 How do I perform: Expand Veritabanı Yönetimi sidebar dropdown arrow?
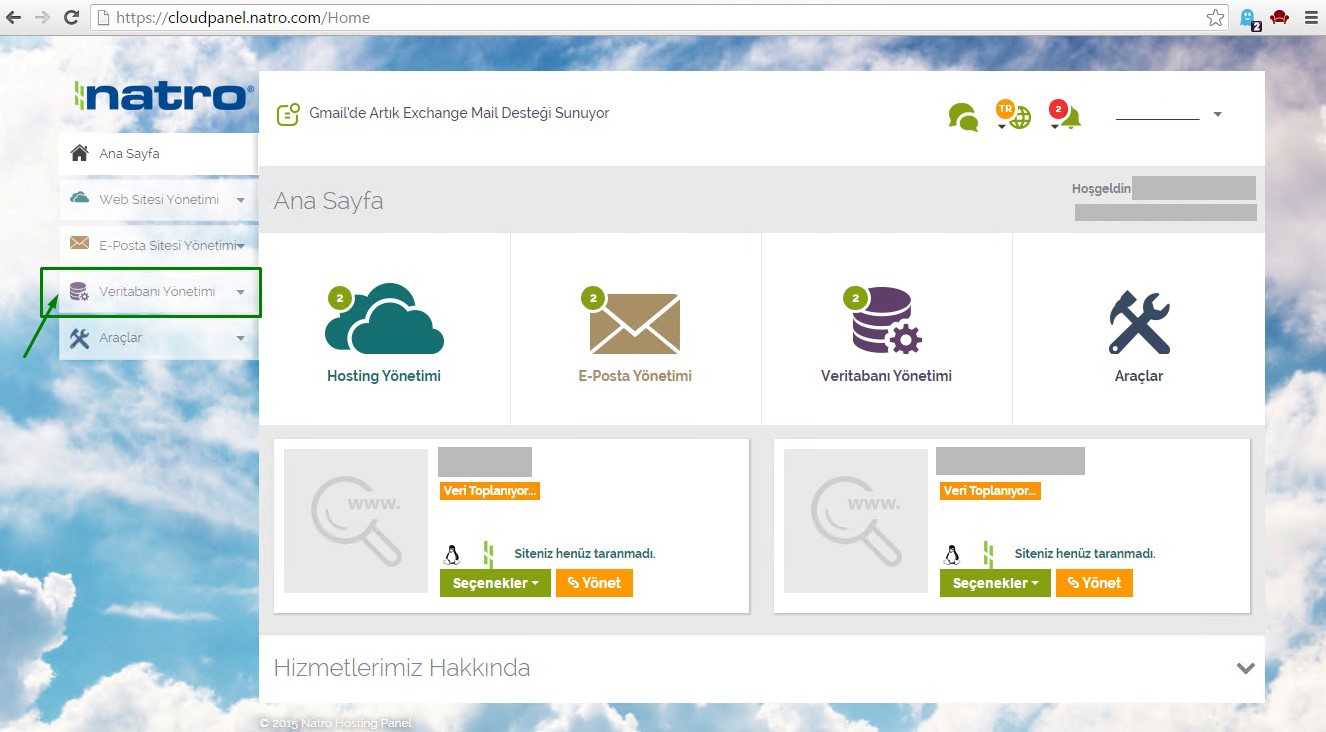point(240,292)
